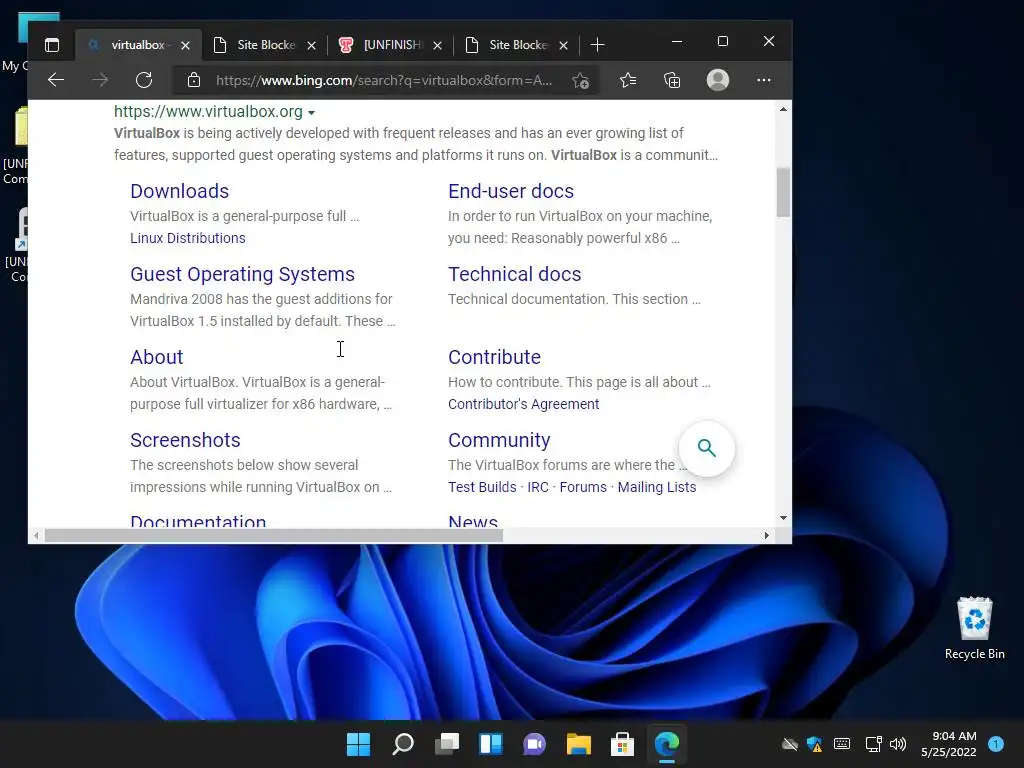Open the Favorites list icon
The width and height of the screenshot is (1024, 768).
click(x=628, y=80)
